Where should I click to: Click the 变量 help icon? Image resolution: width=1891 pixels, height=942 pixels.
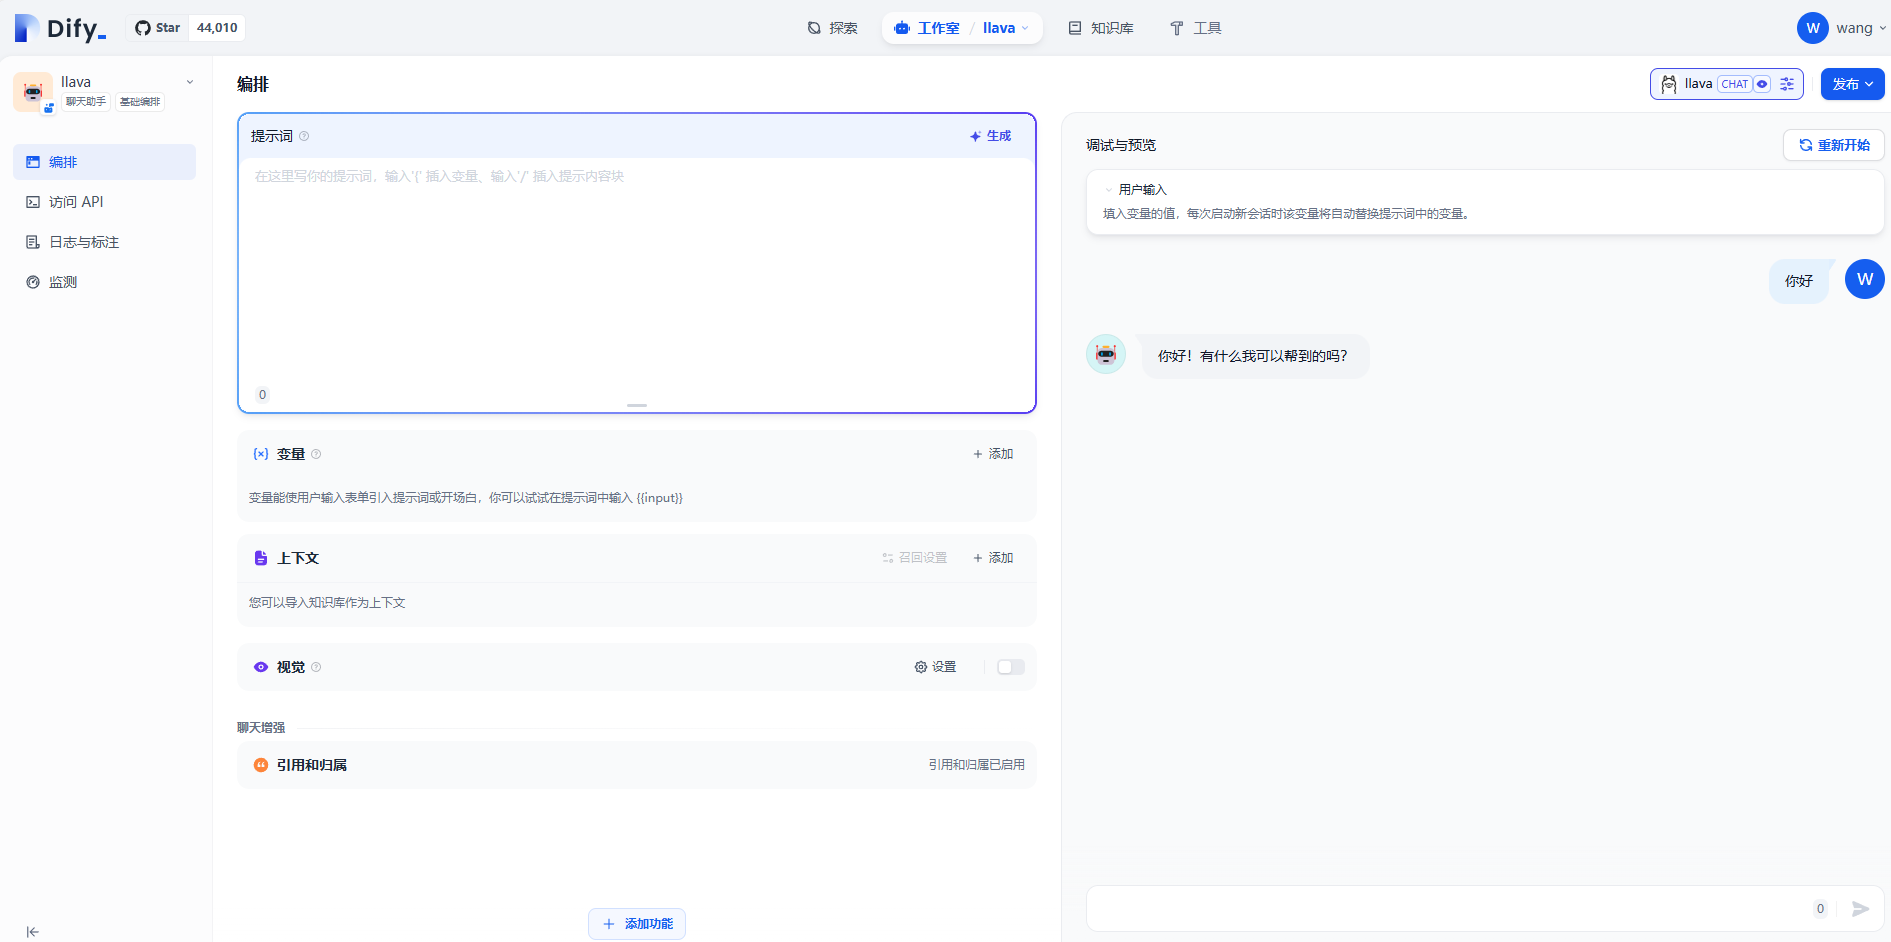316,454
